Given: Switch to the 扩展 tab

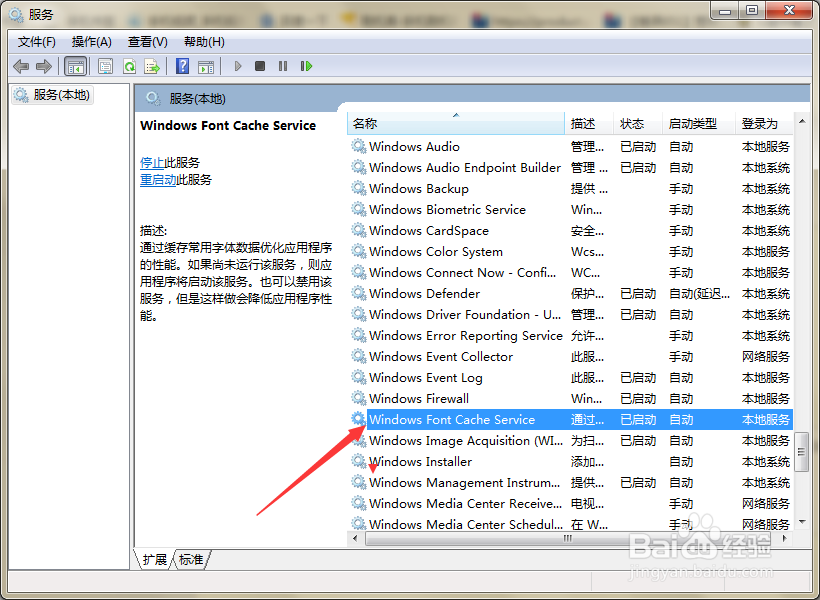Looking at the screenshot, I should (154, 559).
